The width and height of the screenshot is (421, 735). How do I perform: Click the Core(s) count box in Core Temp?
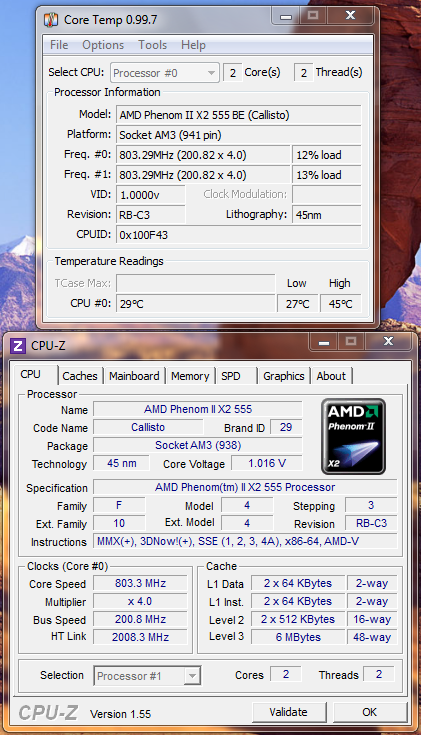(x=233, y=73)
